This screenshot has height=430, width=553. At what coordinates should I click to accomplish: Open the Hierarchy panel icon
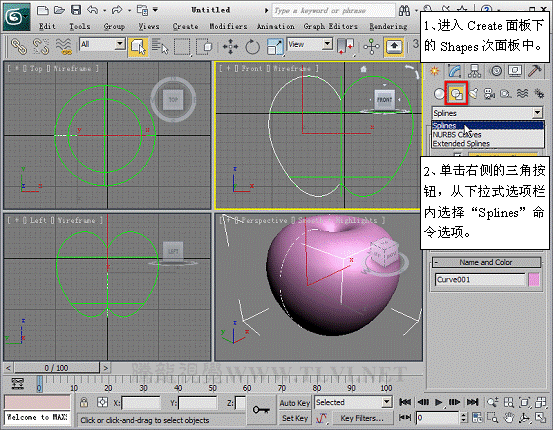[474, 71]
